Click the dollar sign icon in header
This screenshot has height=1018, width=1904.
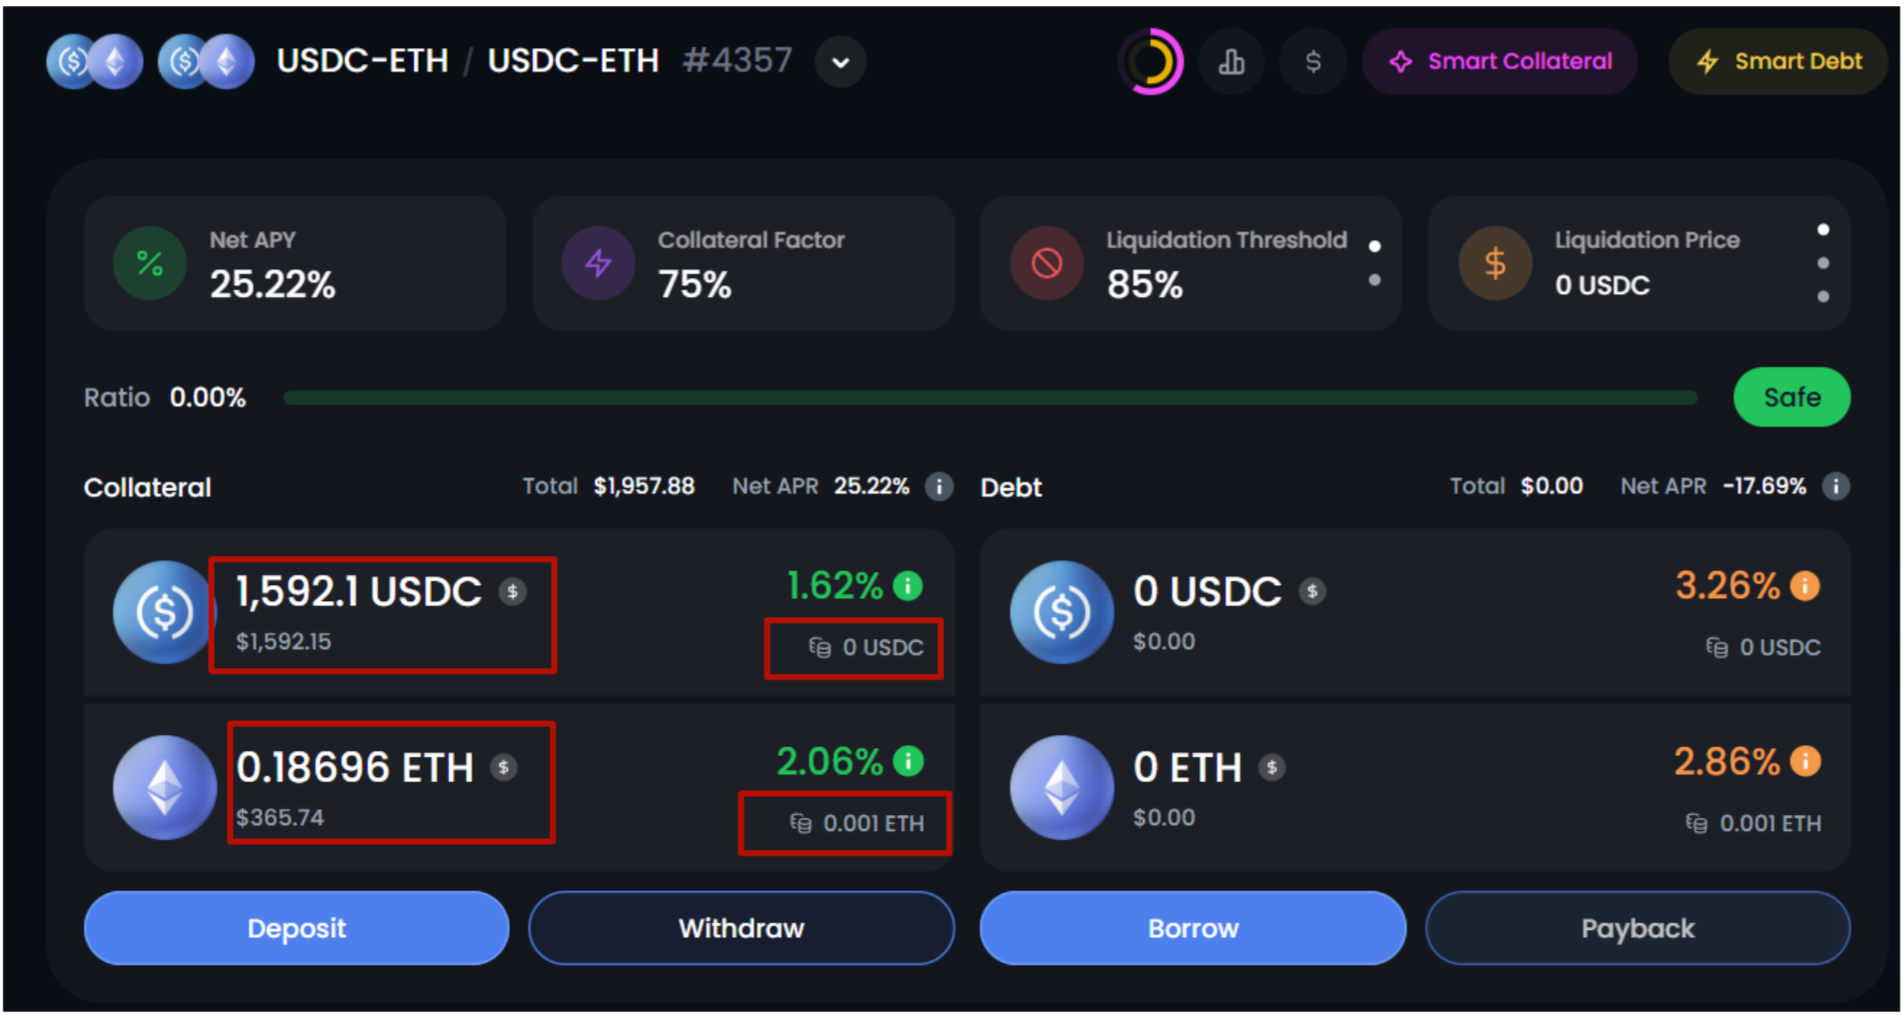coord(1313,62)
